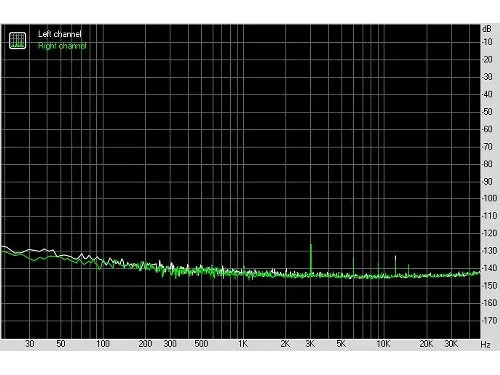Click the -60 dB axis label
Viewport: 500px width, 375px height.
coord(487,129)
